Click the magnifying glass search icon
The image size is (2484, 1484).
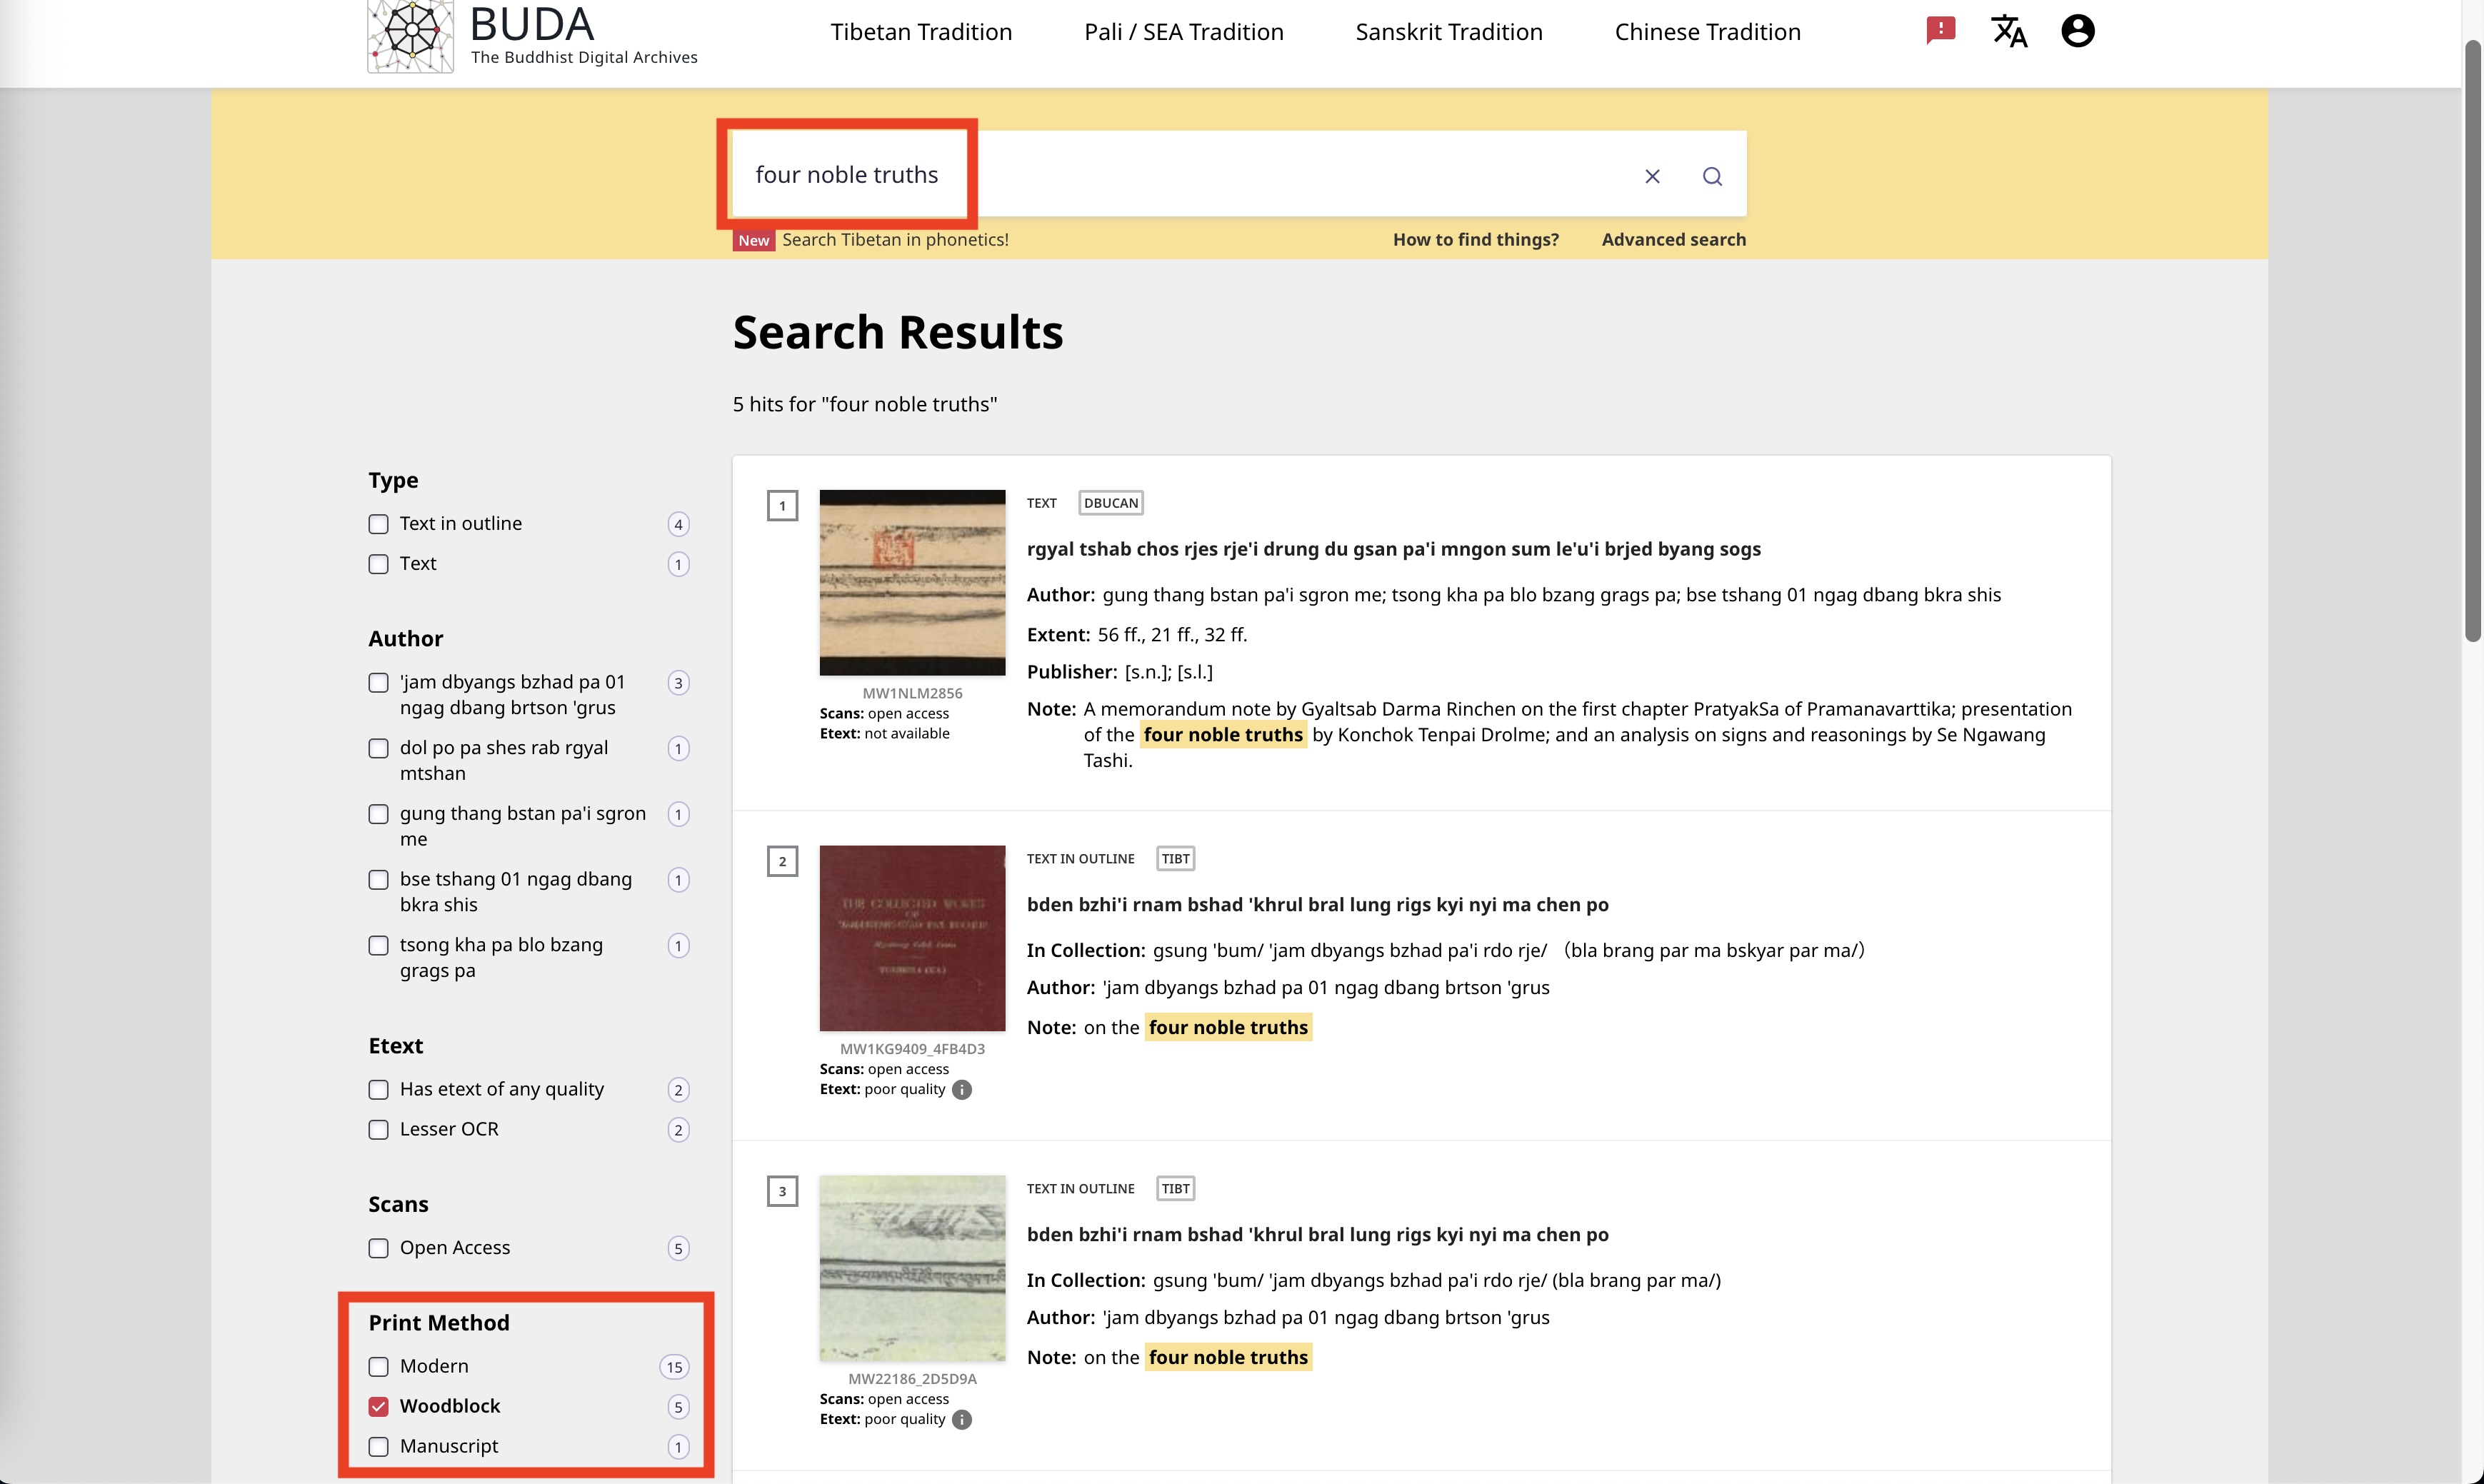pos(1712,176)
